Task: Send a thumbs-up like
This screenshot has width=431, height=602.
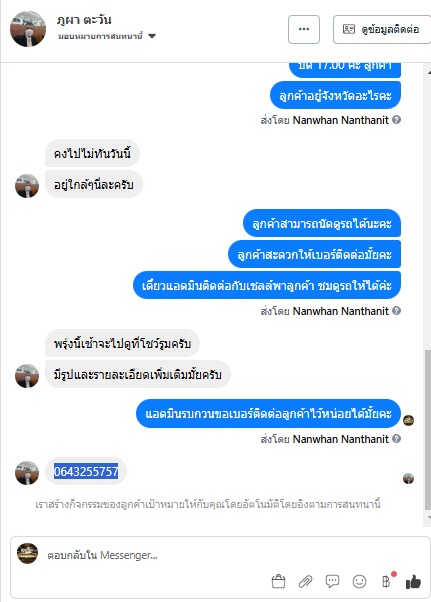Action: coord(413,581)
